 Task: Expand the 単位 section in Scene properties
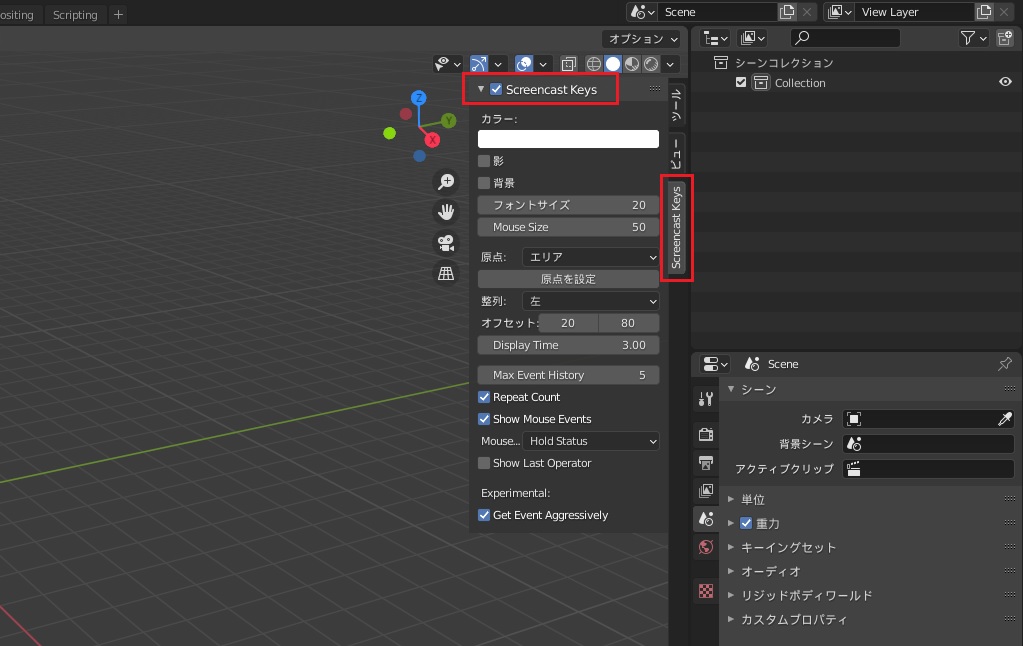pyautogui.click(x=752, y=498)
